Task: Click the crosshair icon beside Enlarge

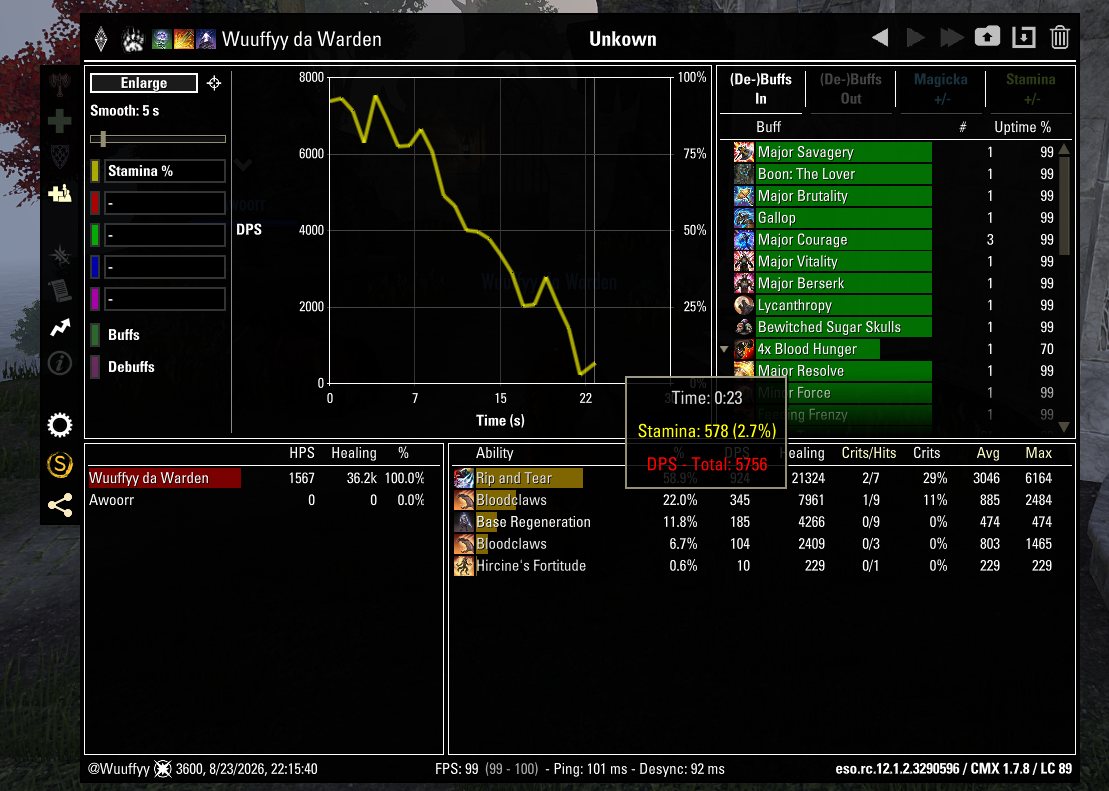Action: 214,83
